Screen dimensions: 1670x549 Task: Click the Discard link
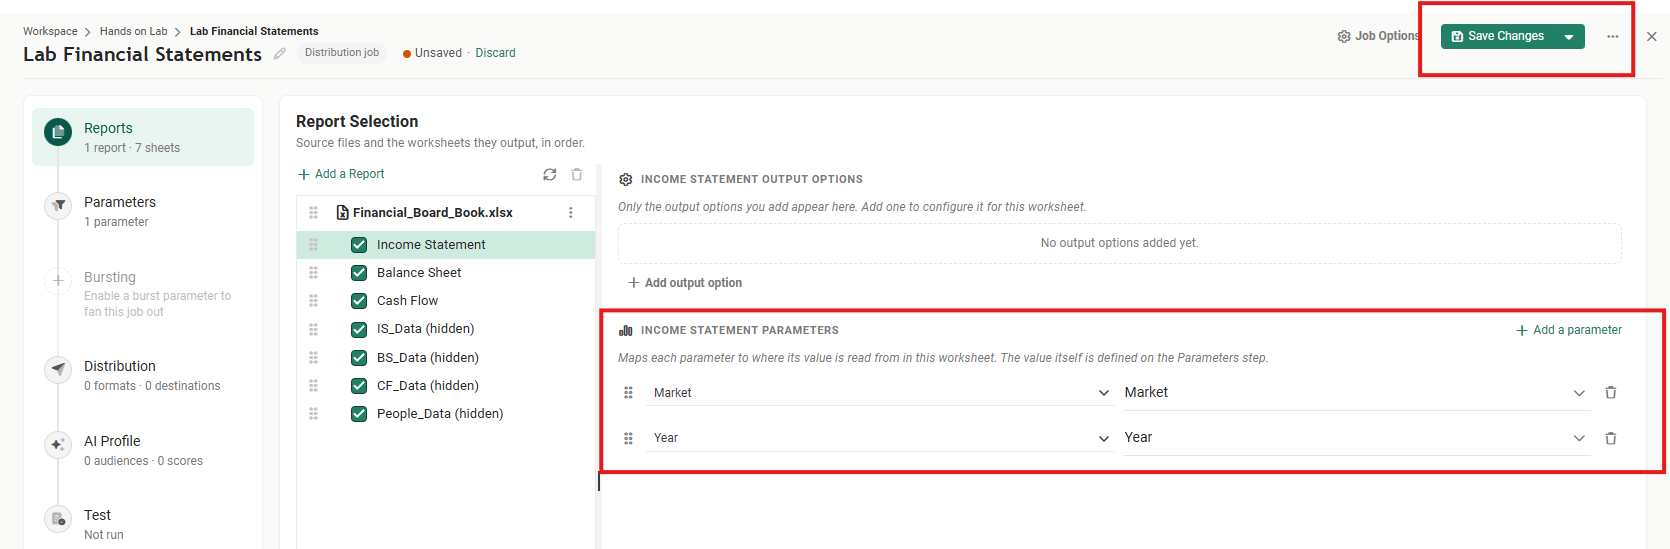pyautogui.click(x=495, y=53)
